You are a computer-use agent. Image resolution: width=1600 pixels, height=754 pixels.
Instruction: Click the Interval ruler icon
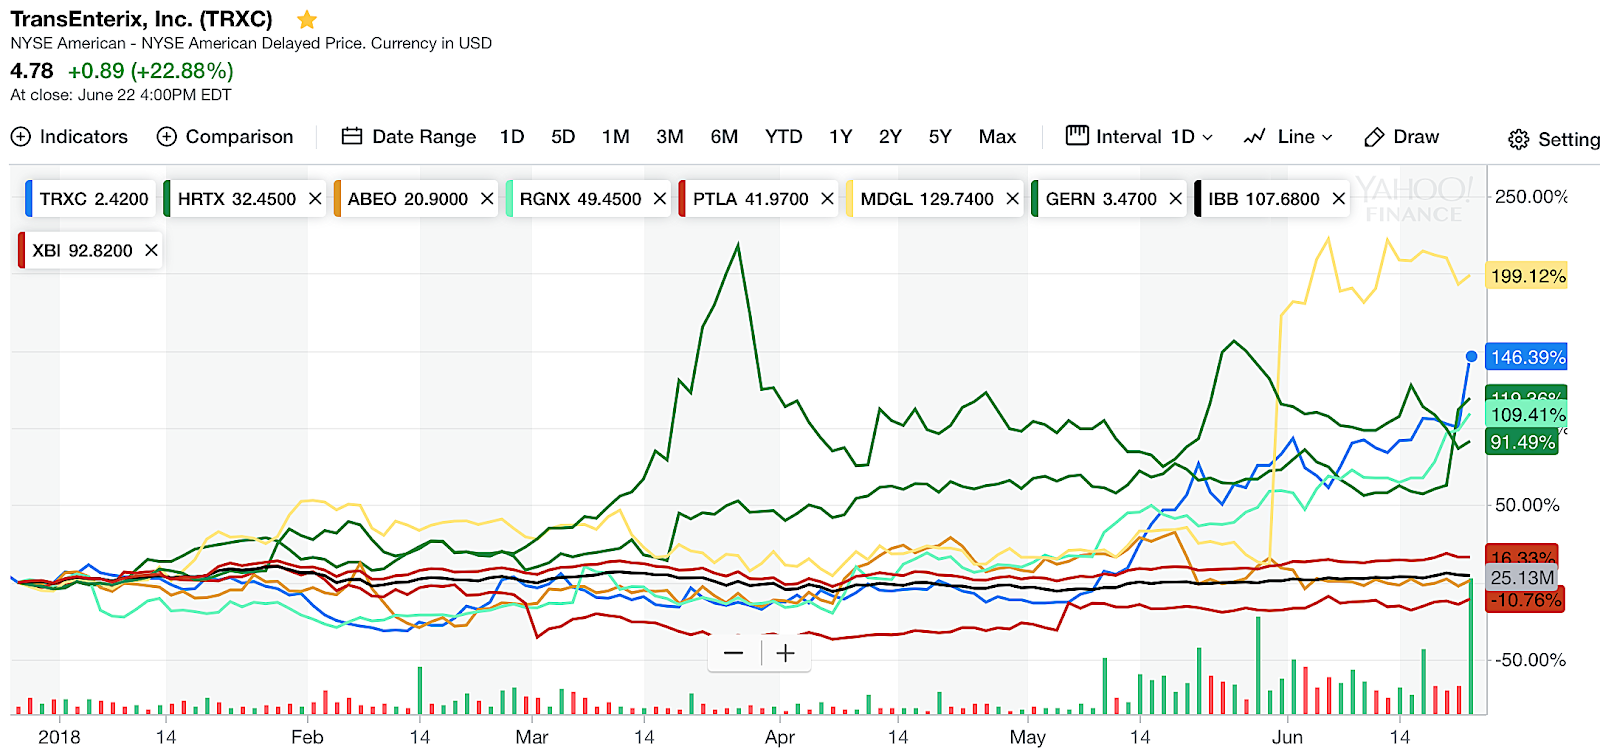pos(1077,135)
